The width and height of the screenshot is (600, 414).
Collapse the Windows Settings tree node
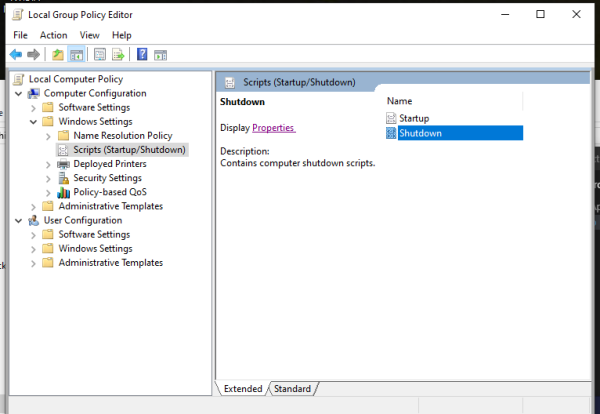(34, 122)
